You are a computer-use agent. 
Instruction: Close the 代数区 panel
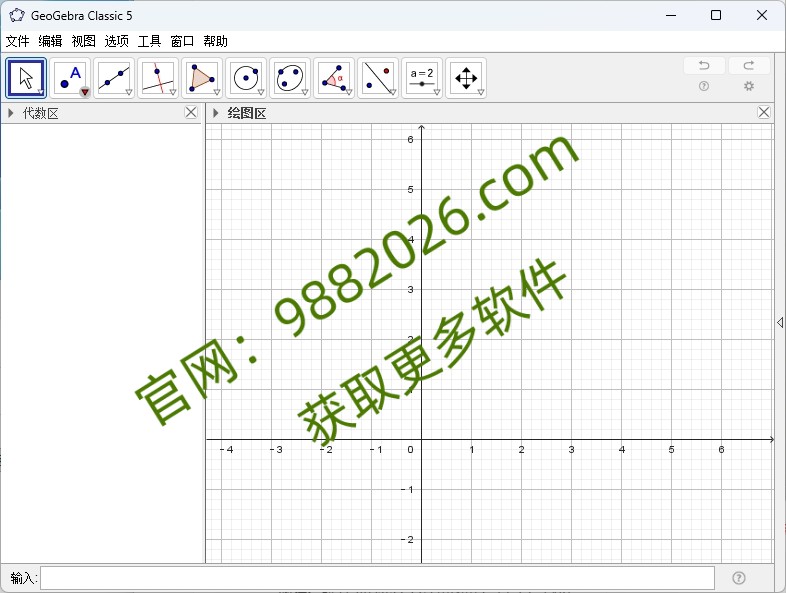[191, 112]
